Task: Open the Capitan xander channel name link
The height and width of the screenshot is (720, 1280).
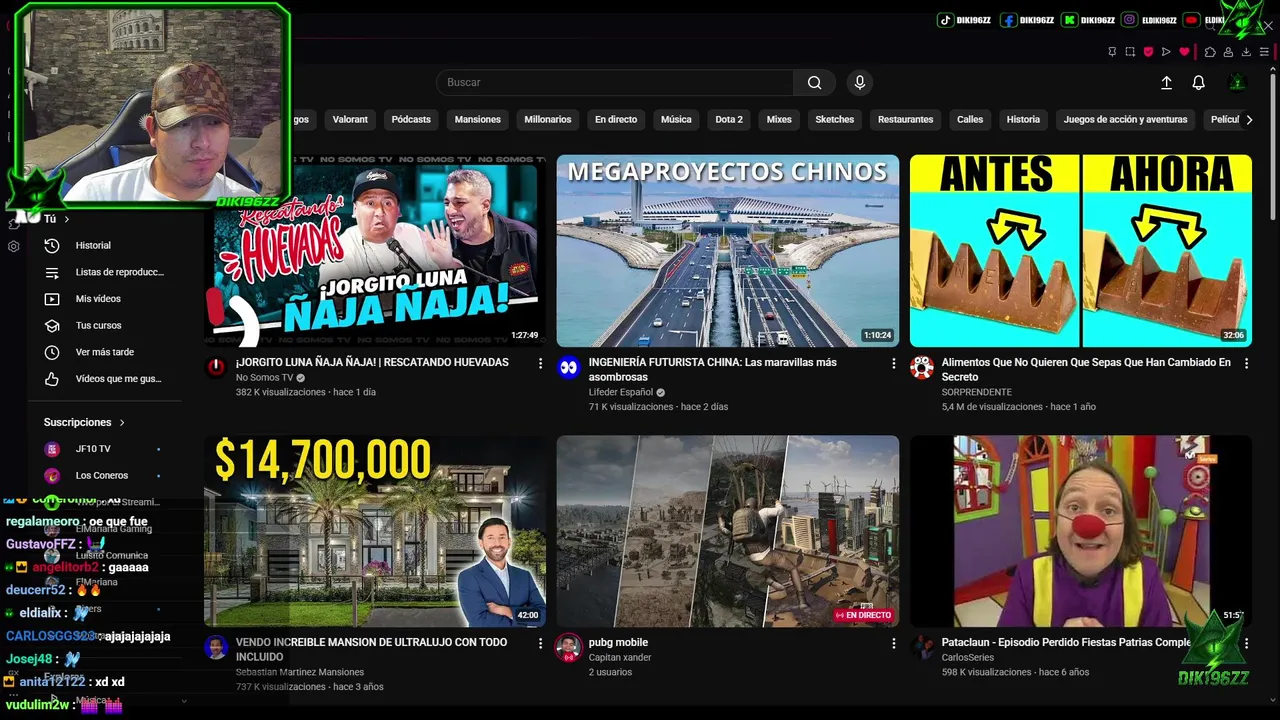Action: click(x=620, y=658)
